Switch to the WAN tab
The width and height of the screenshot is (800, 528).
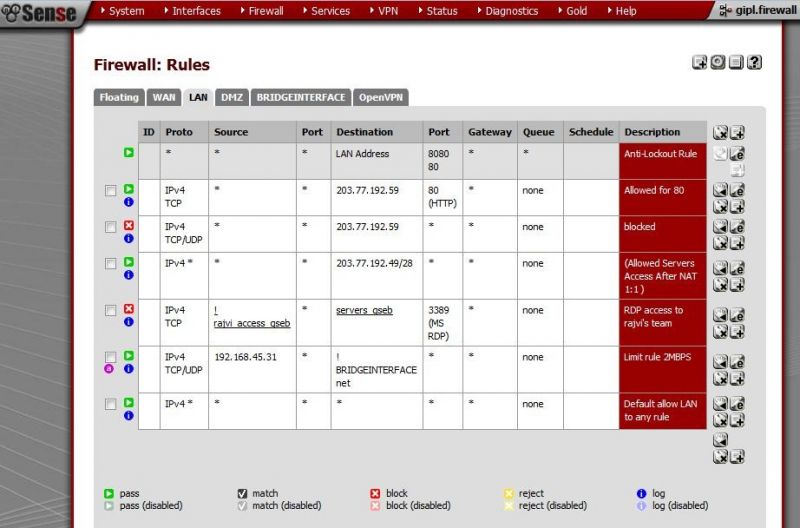164,97
